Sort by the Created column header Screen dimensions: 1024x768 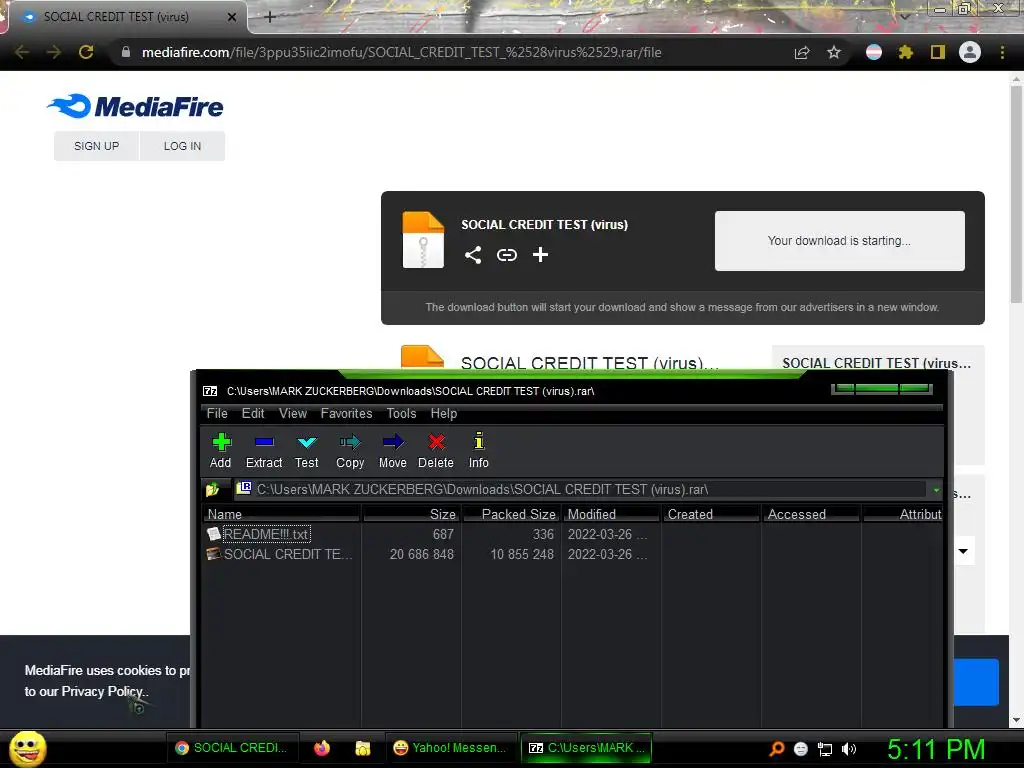click(x=711, y=514)
